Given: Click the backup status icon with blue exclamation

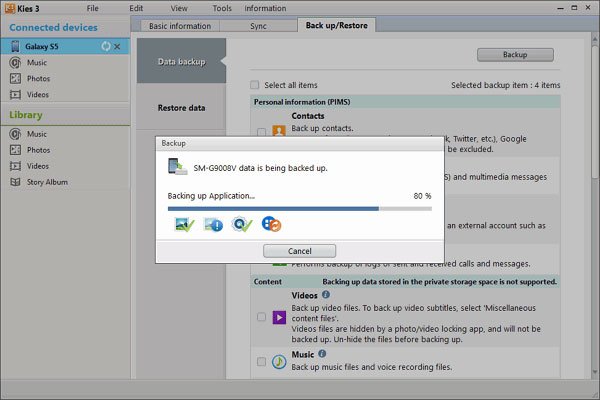Looking at the screenshot, I should [213, 224].
